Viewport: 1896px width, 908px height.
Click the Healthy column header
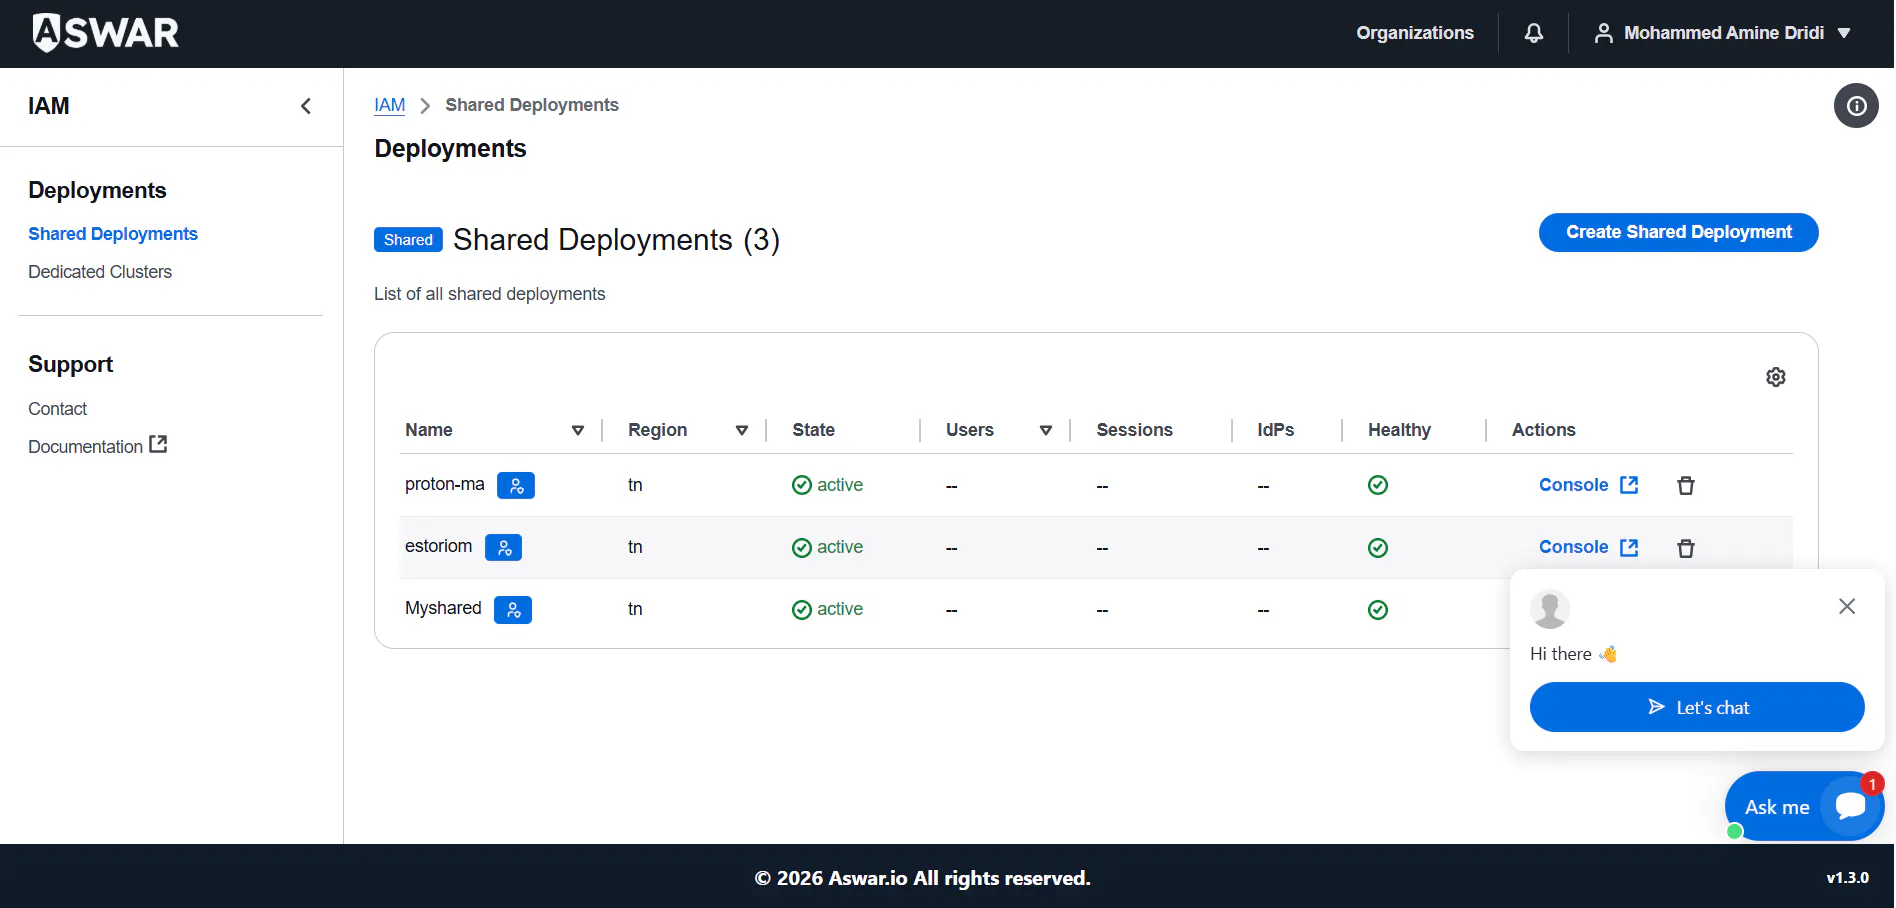click(x=1400, y=430)
